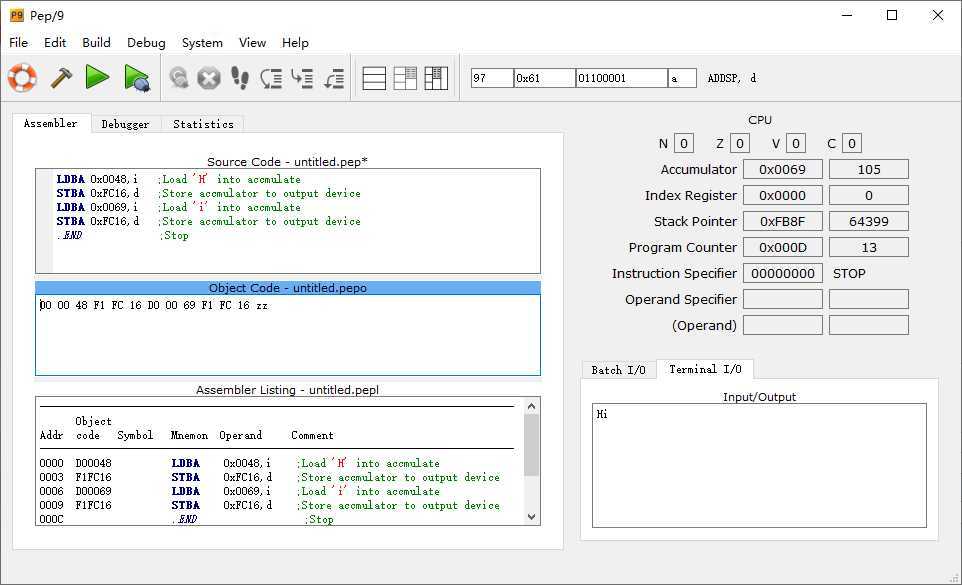Click the binary converter field 01100001
This screenshot has width=962, height=585.
621,78
